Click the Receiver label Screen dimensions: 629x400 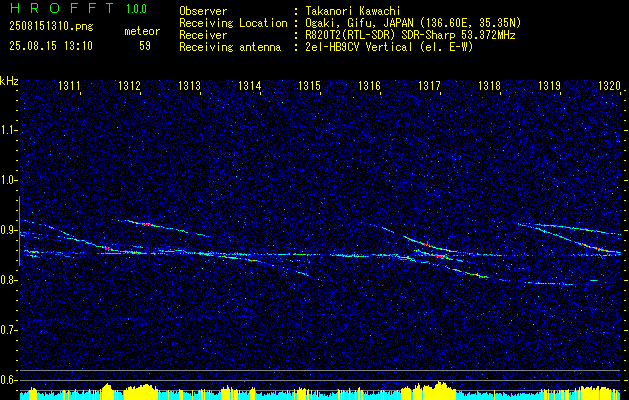[203, 35]
